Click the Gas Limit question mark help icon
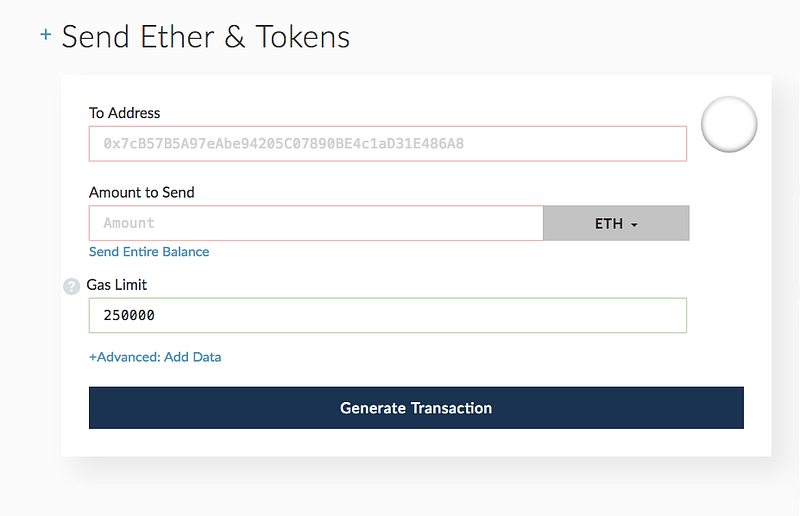This screenshot has width=800, height=516. (71, 286)
